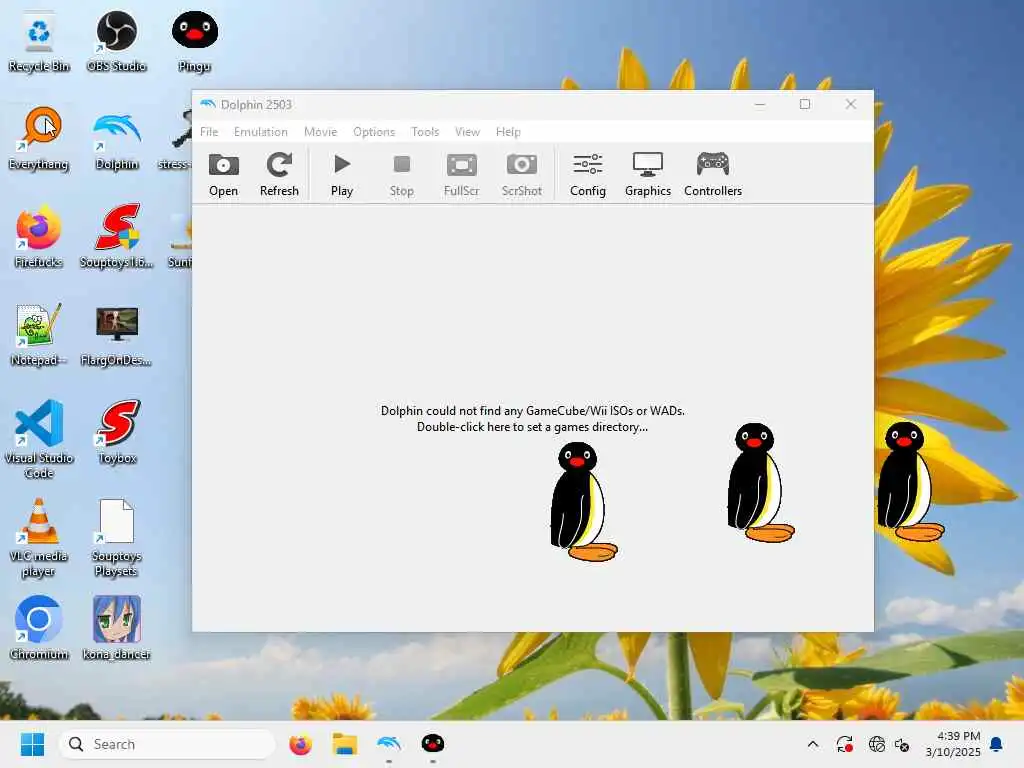Open the Options menu
Viewport: 1024px width, 768px height.
[x=374, y=132]
